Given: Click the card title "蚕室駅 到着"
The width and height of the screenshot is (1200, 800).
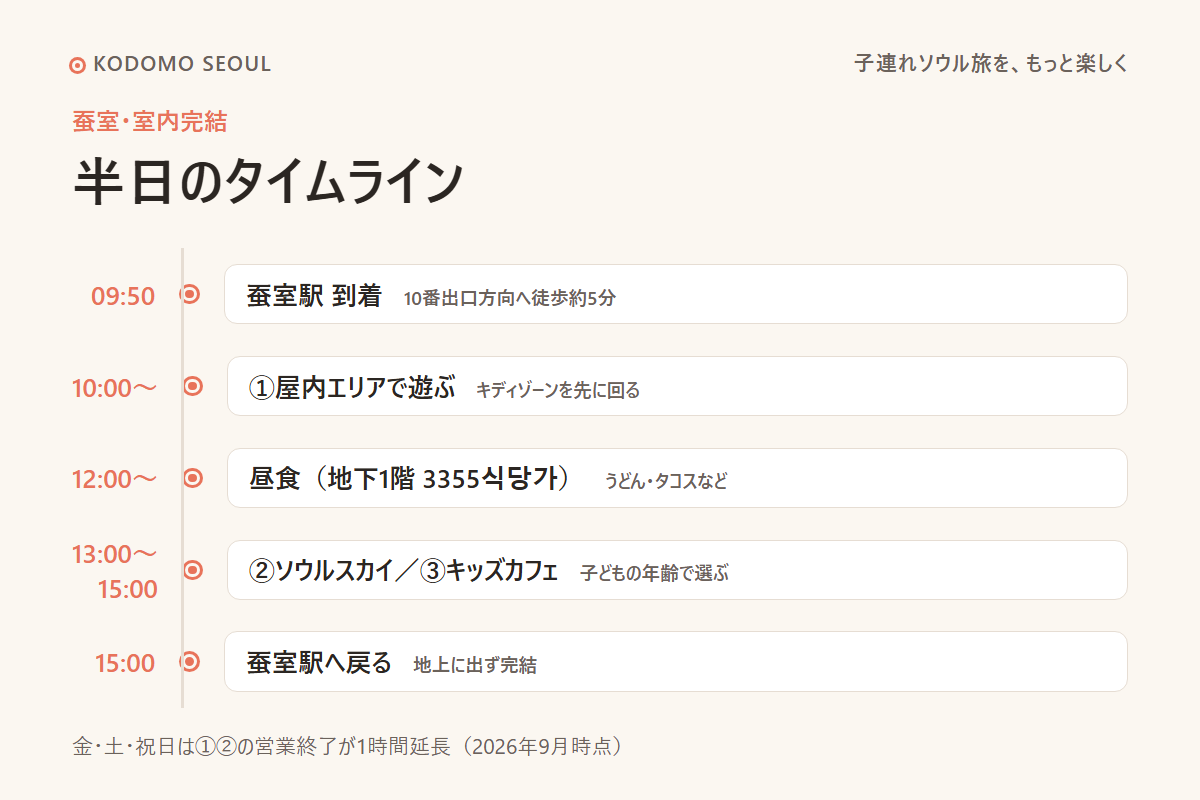Looking at the screenshot, I should tap(315, 295).
